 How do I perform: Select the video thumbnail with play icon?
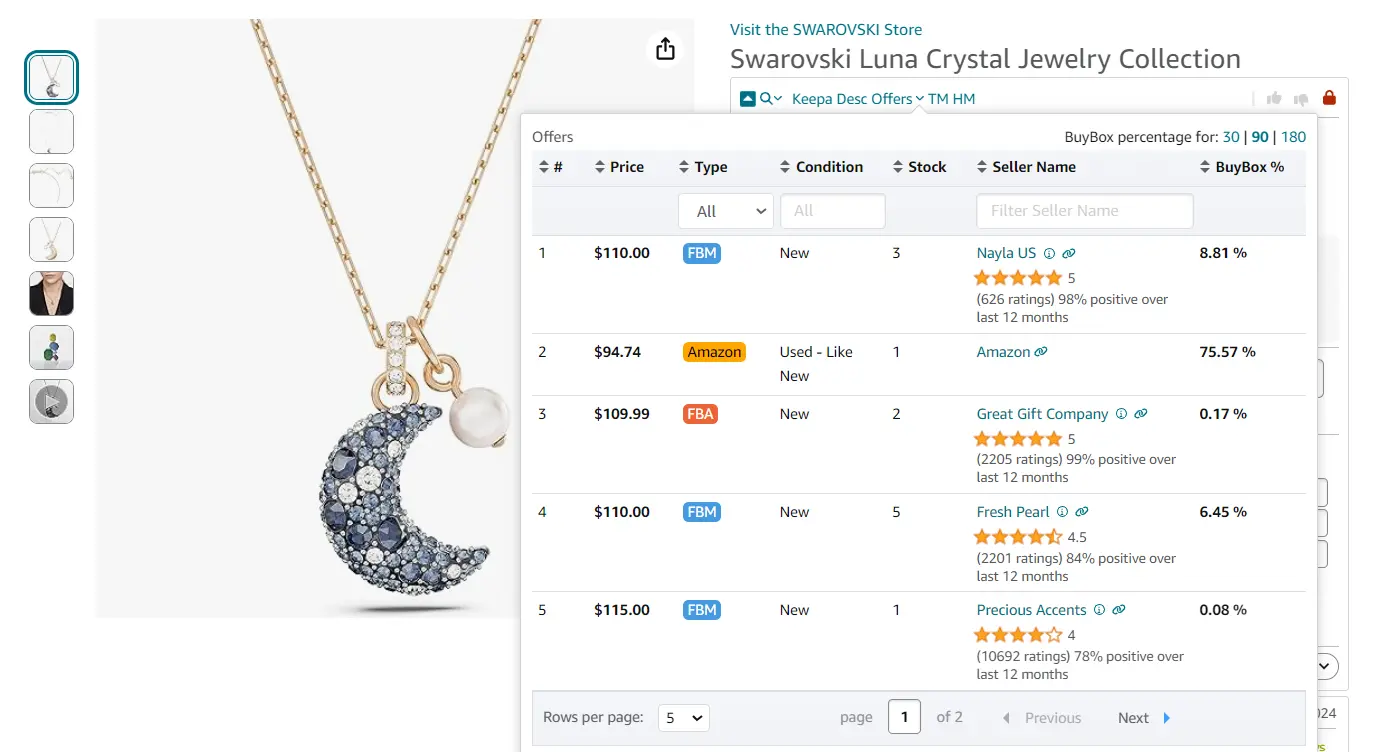coord(51,401)
